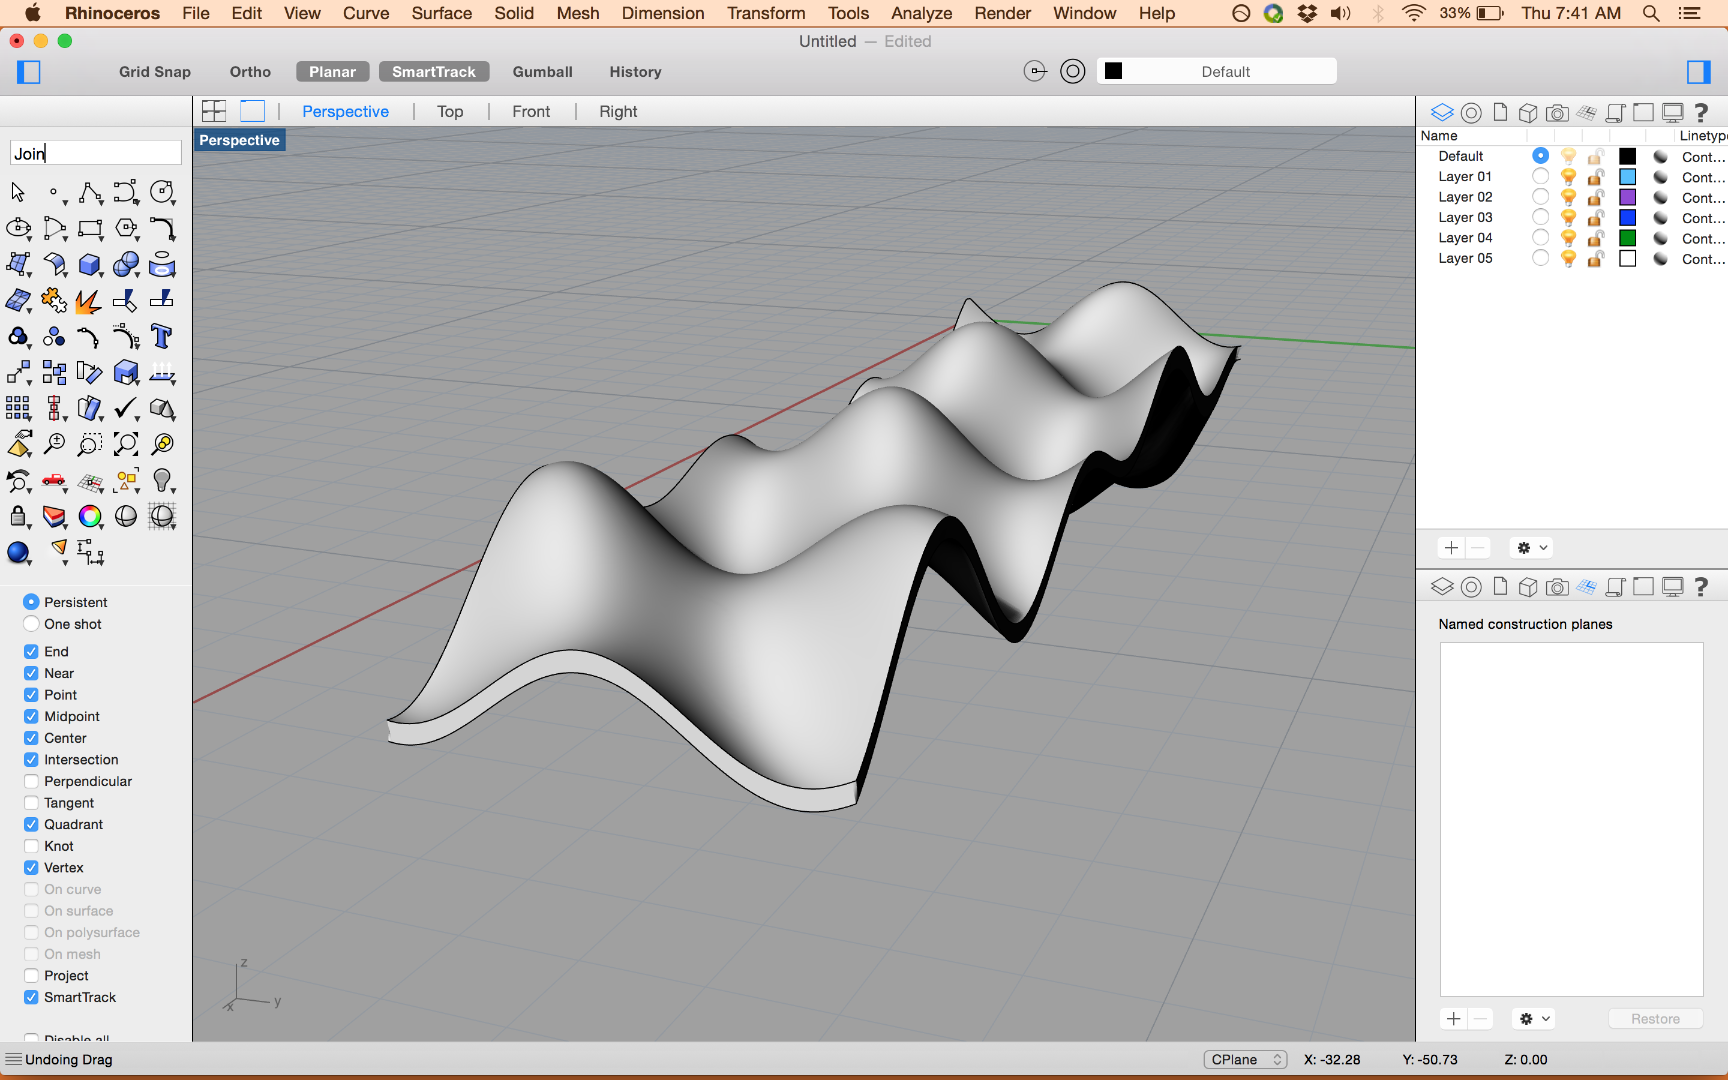Open the Layers panel icon
The height and width of the screenshot is (1080, 1728).
[x=1441, y=112]
